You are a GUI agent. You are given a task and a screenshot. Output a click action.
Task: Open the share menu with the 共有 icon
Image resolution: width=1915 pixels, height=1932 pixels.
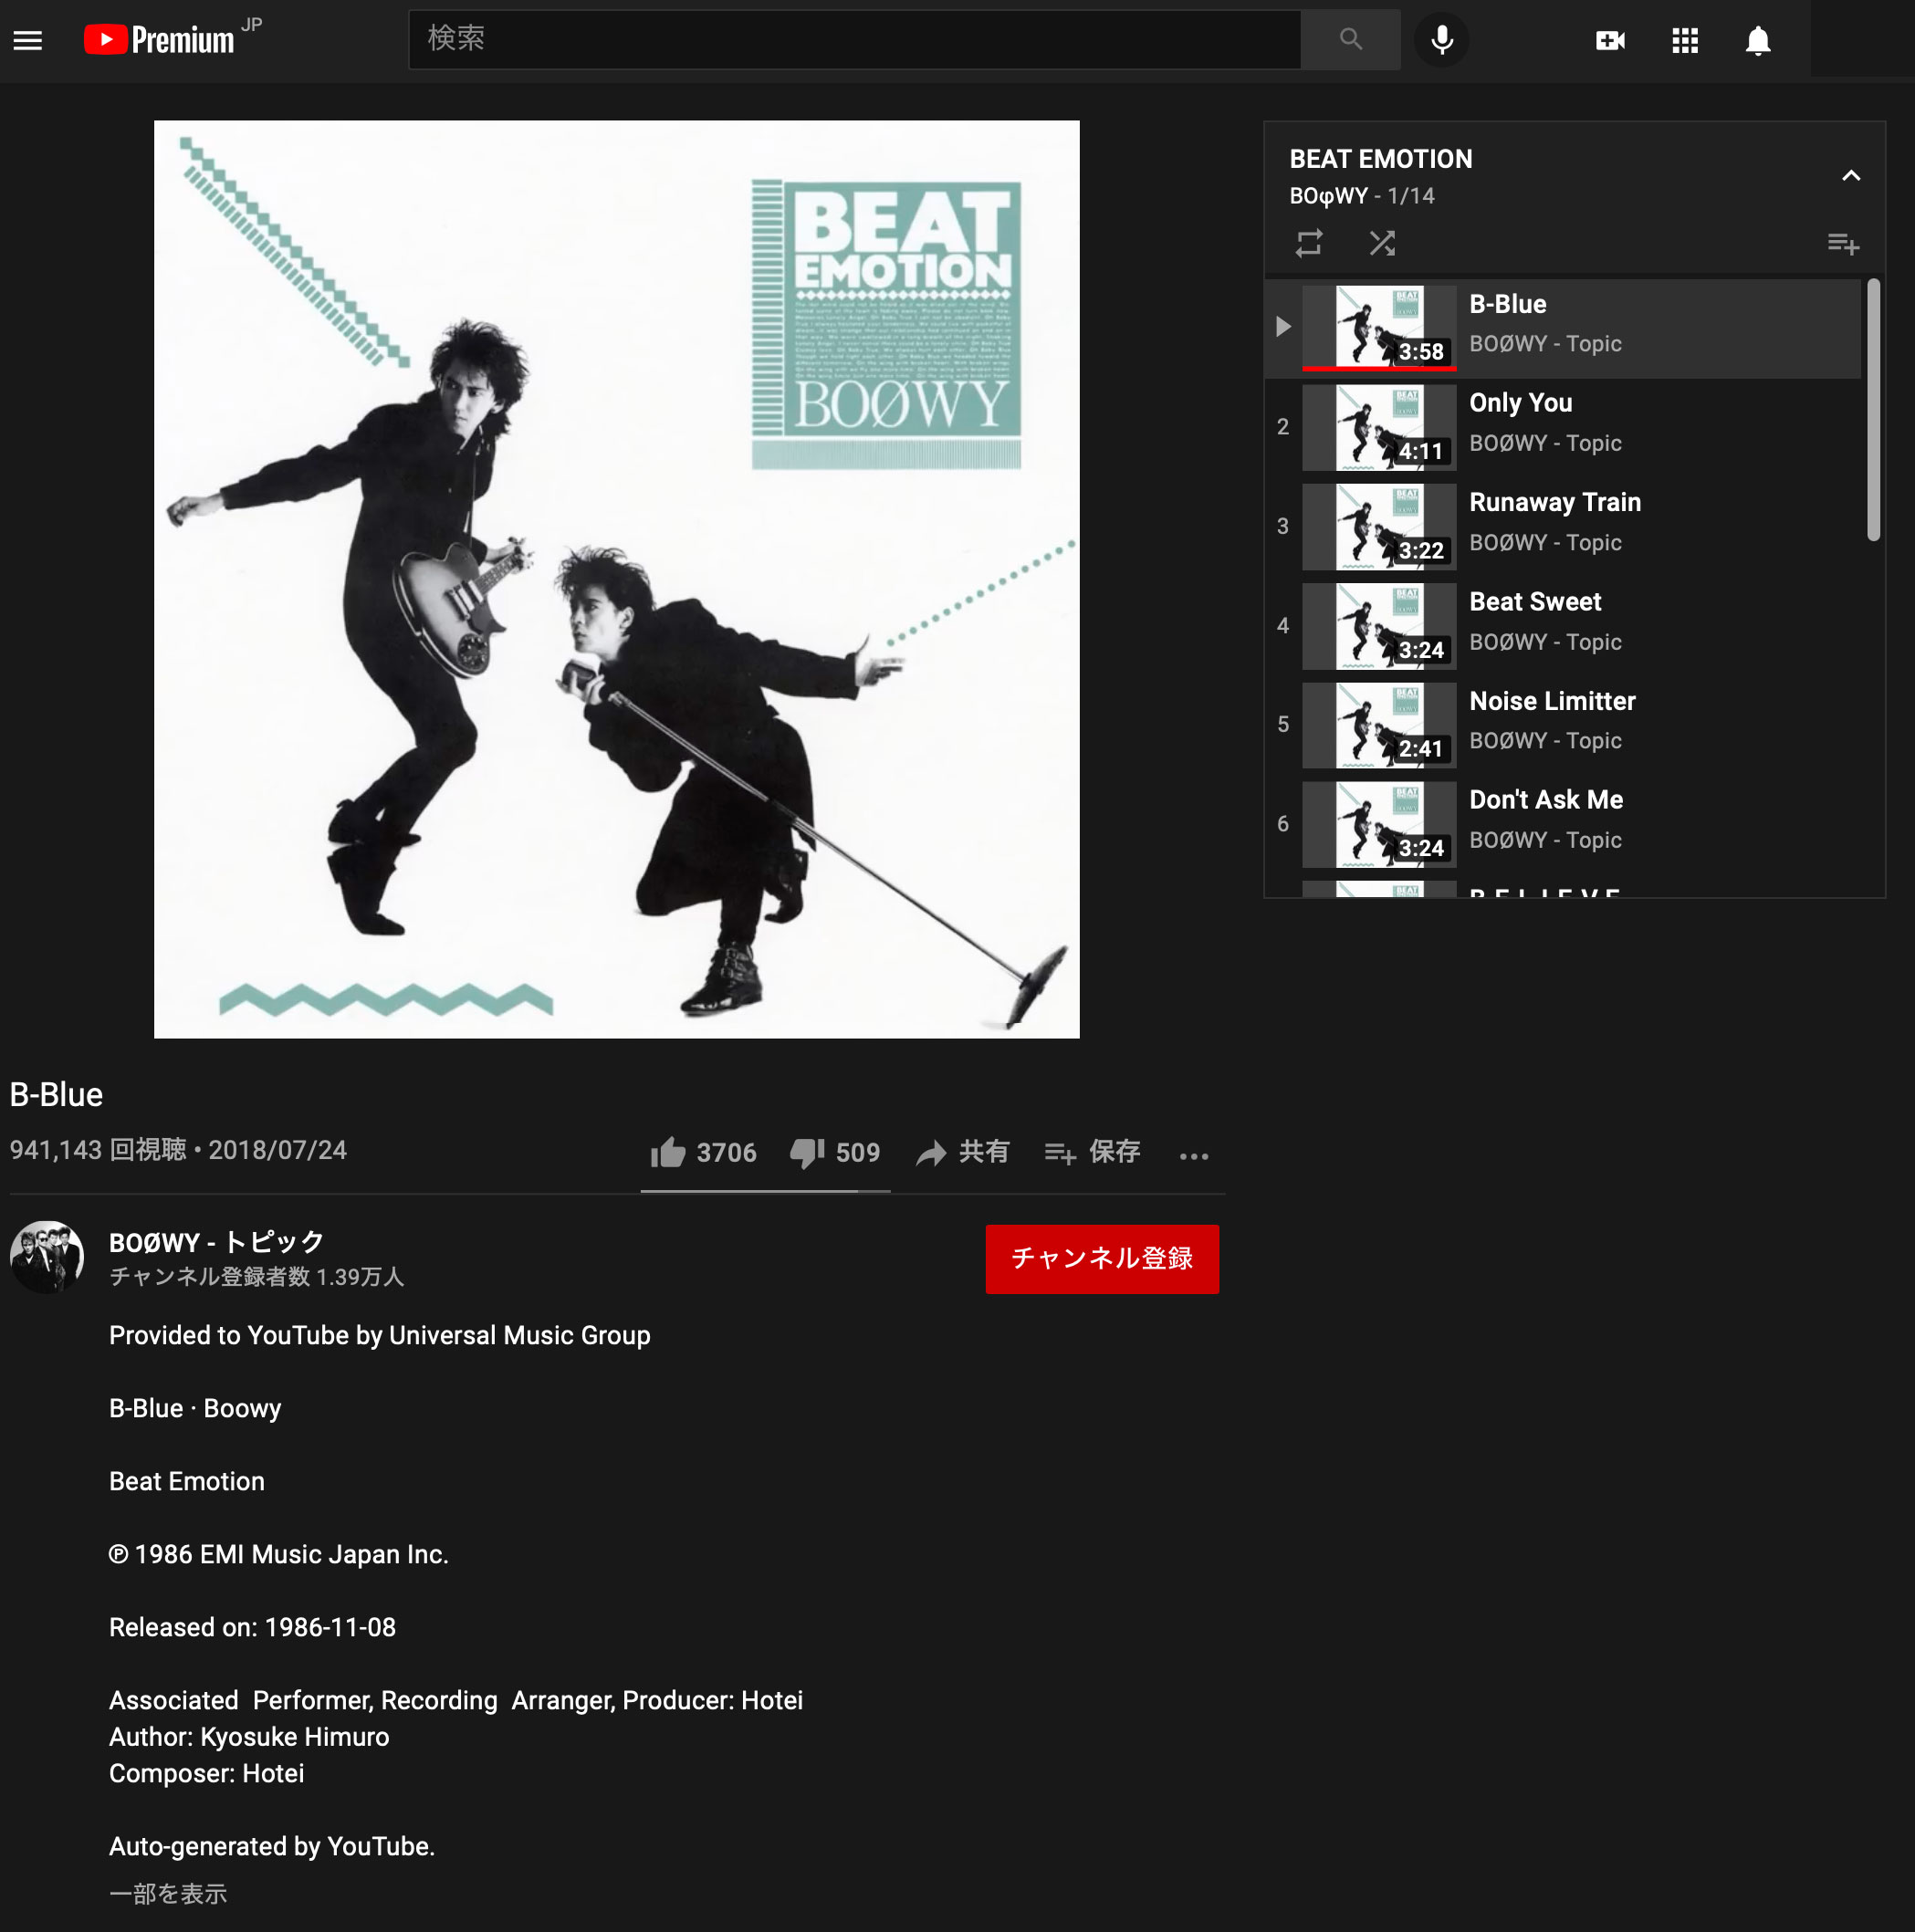(961, 1152)
